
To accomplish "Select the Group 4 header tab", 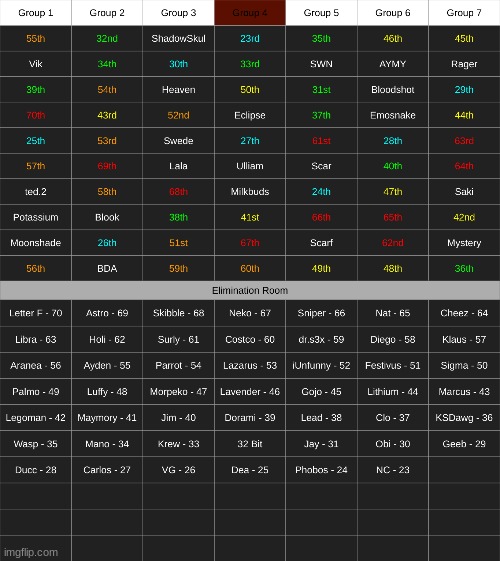I will [250, 13].
